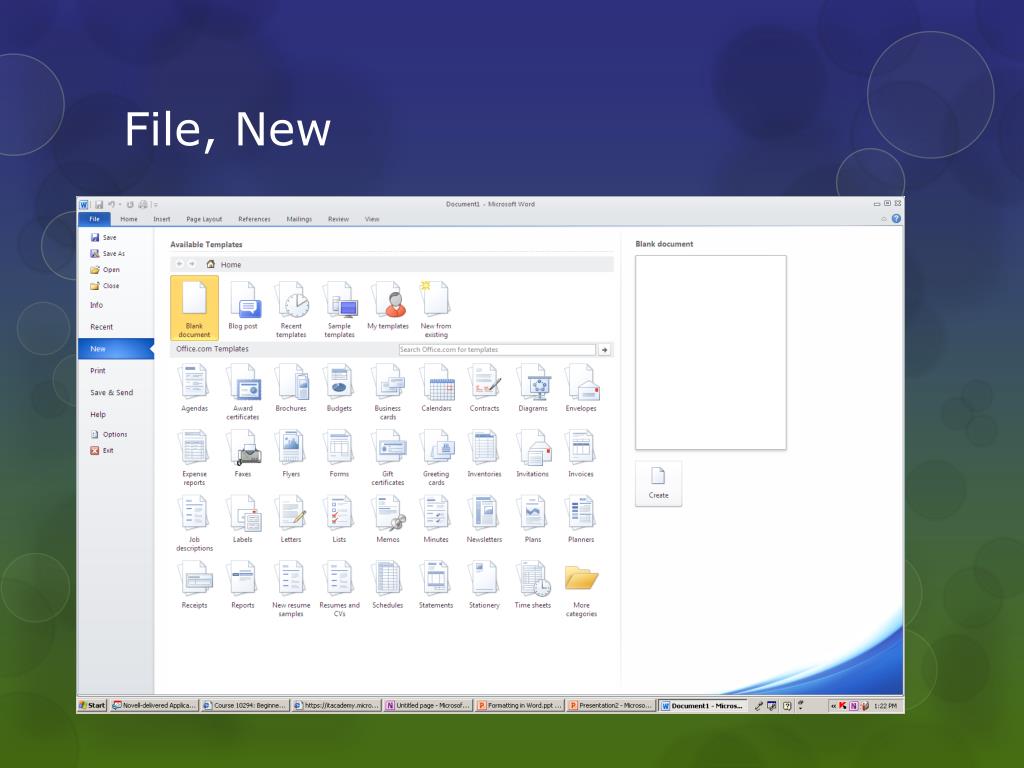The image size is (1024, 768).
Task: Open Recent templates
Action: 291,309
